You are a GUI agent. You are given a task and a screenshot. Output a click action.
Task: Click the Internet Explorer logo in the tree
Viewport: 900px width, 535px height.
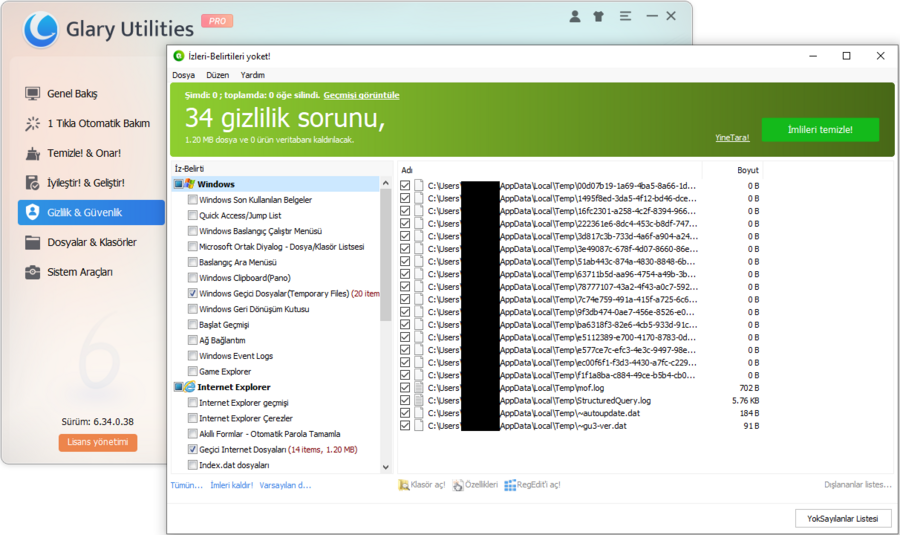point(189,387)
